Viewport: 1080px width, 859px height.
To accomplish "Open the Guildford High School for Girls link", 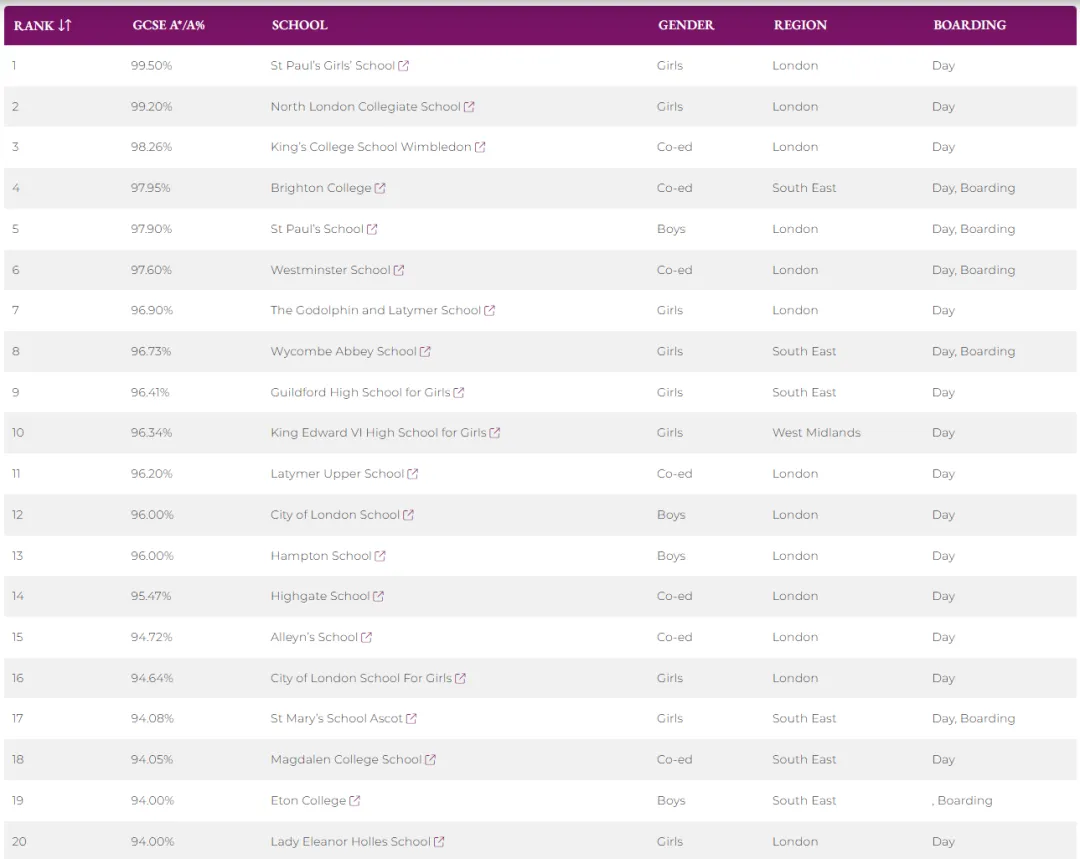I will [360, 392].
